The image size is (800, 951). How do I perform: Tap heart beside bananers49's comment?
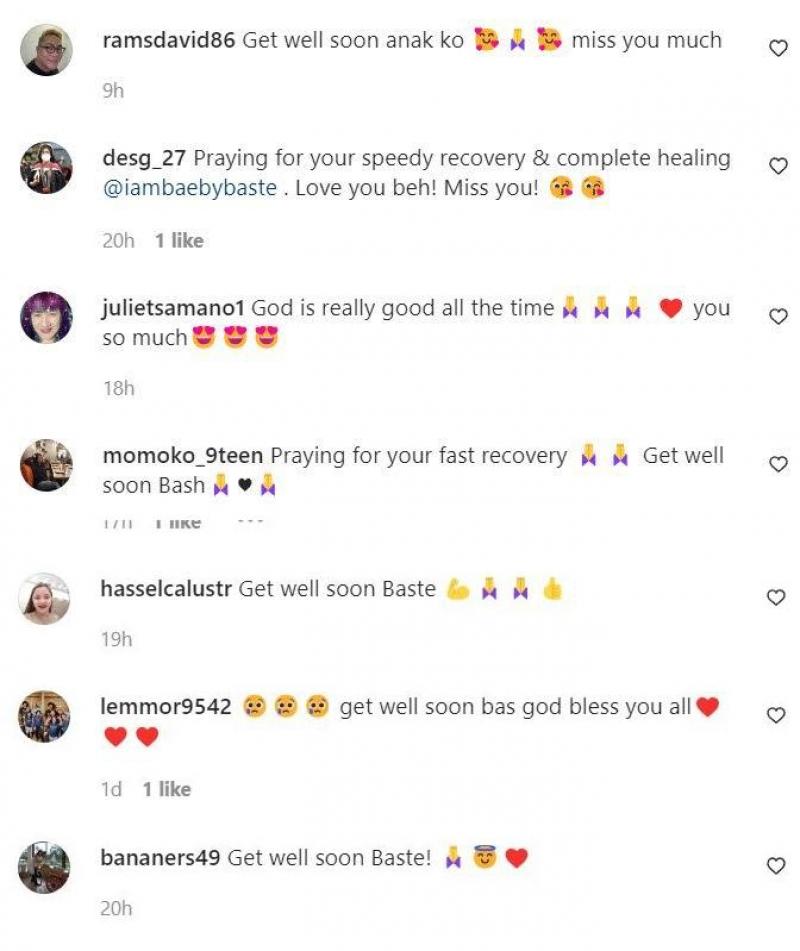[776, 865]
